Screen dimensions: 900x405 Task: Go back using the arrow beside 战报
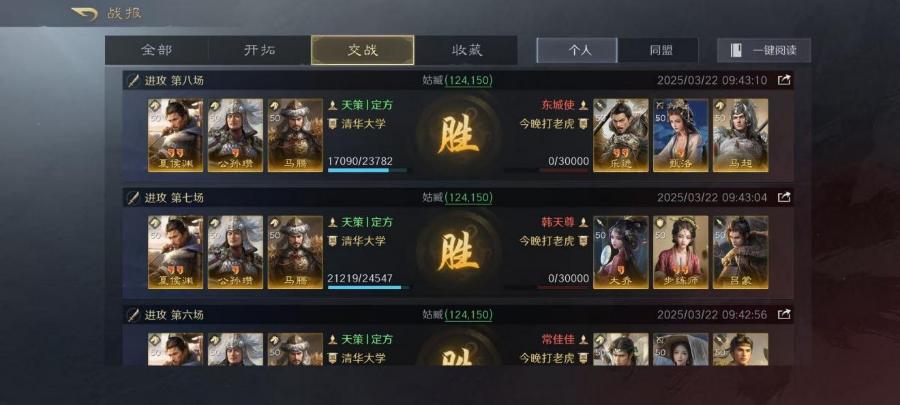click(84, 13)
